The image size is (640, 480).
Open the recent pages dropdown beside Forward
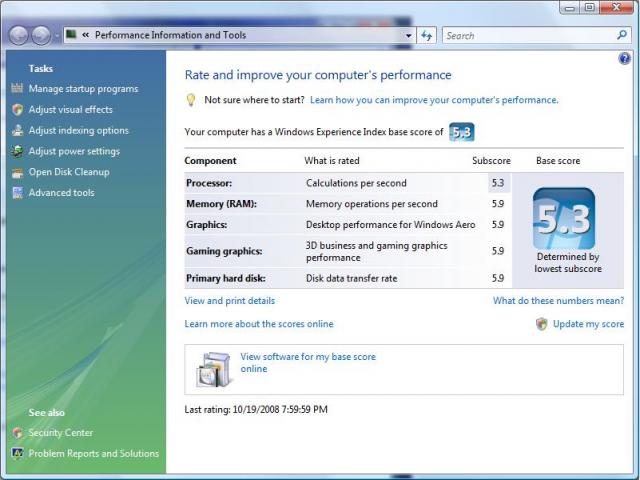[x=56, y=36]
